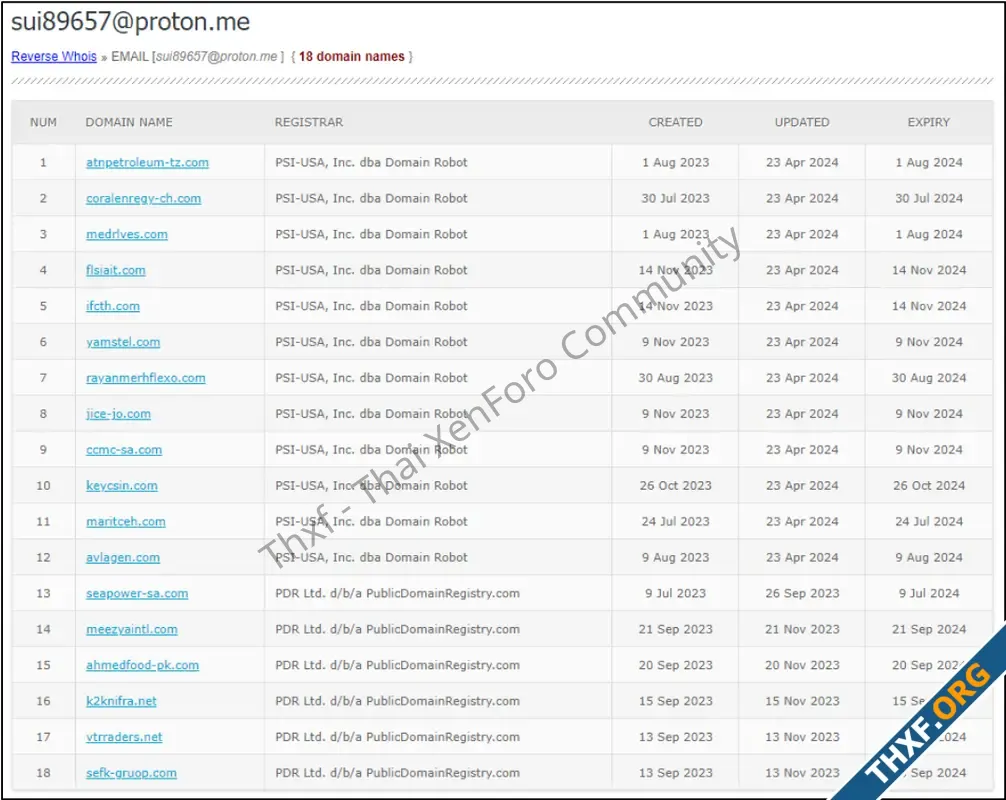Open maritceh.com domain link
1006x800 pixels.
pos(126,522)
